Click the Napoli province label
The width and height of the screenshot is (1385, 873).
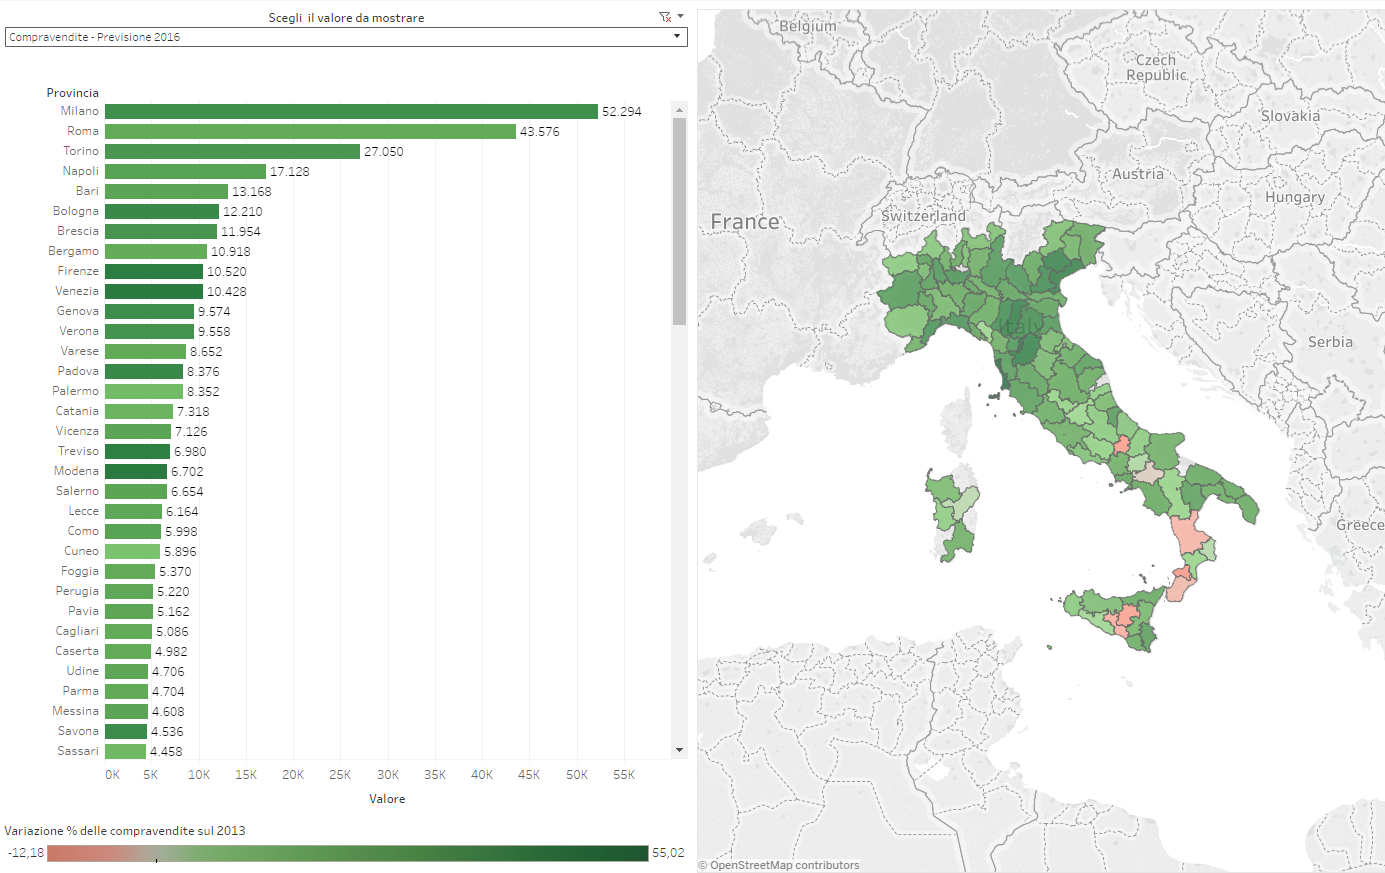tap(80, 171)
